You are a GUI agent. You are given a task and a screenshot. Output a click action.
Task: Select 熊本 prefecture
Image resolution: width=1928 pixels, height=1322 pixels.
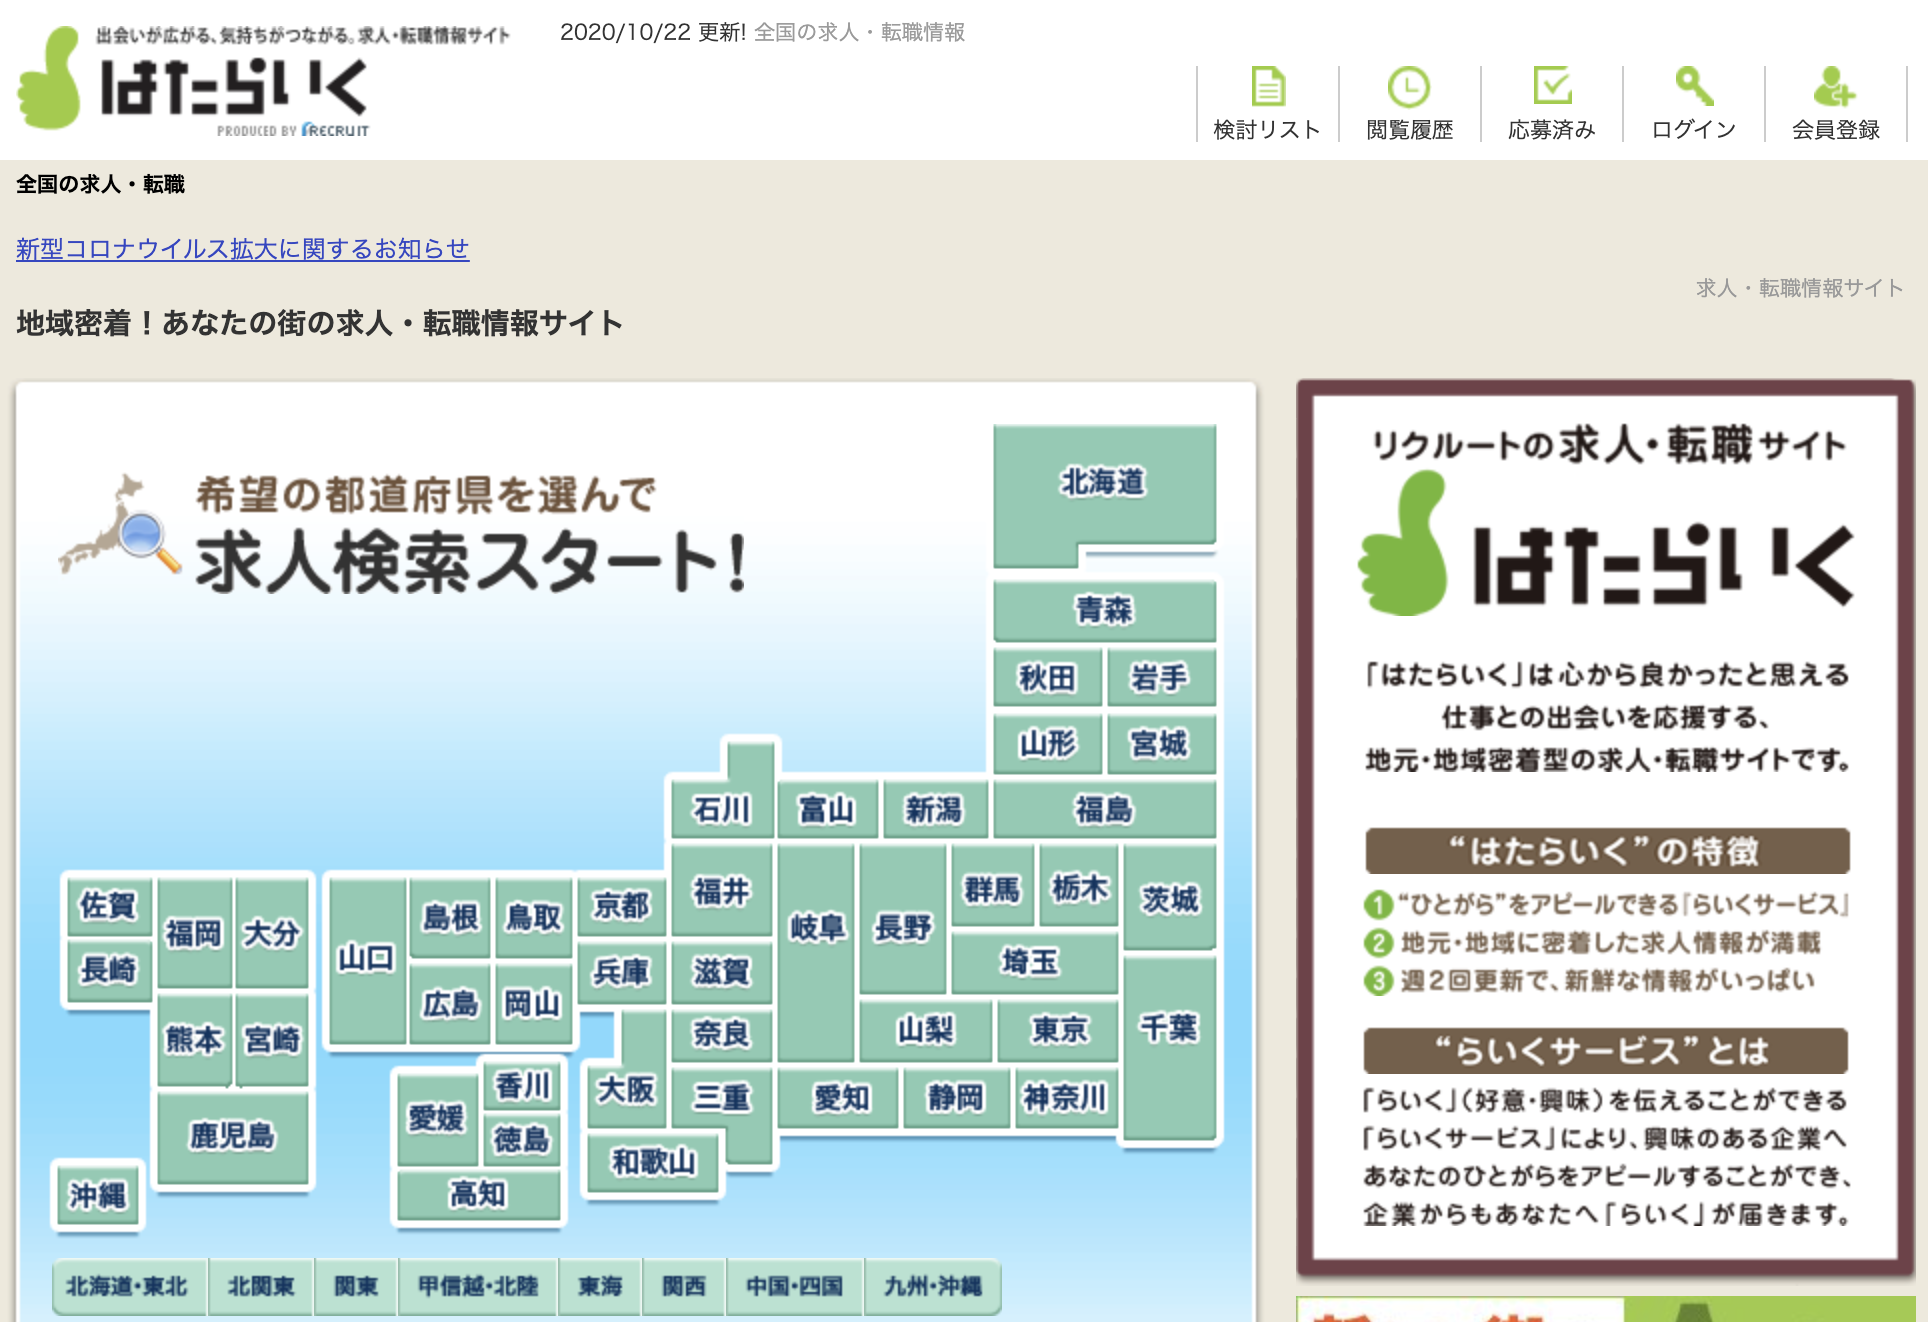click(194, 1040)
